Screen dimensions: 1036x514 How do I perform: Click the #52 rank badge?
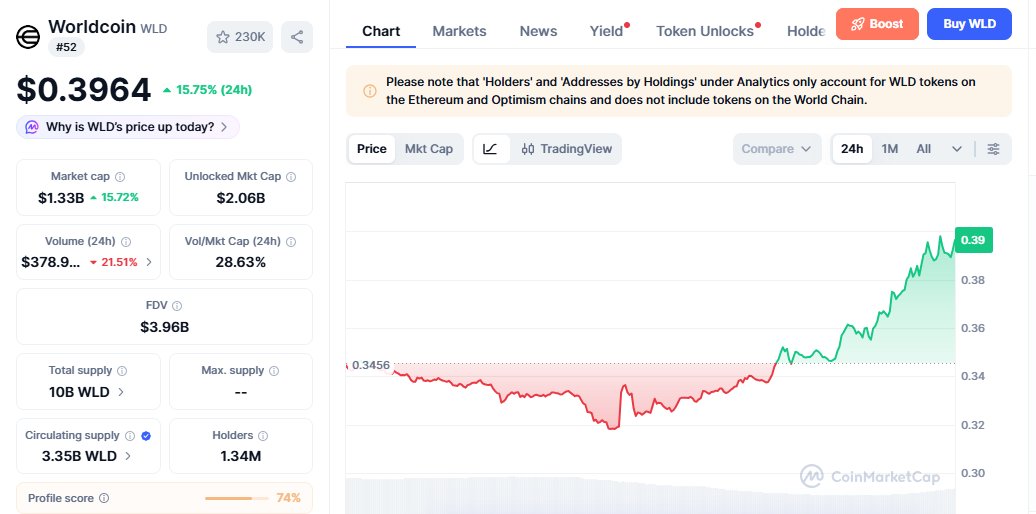point(66,48)
